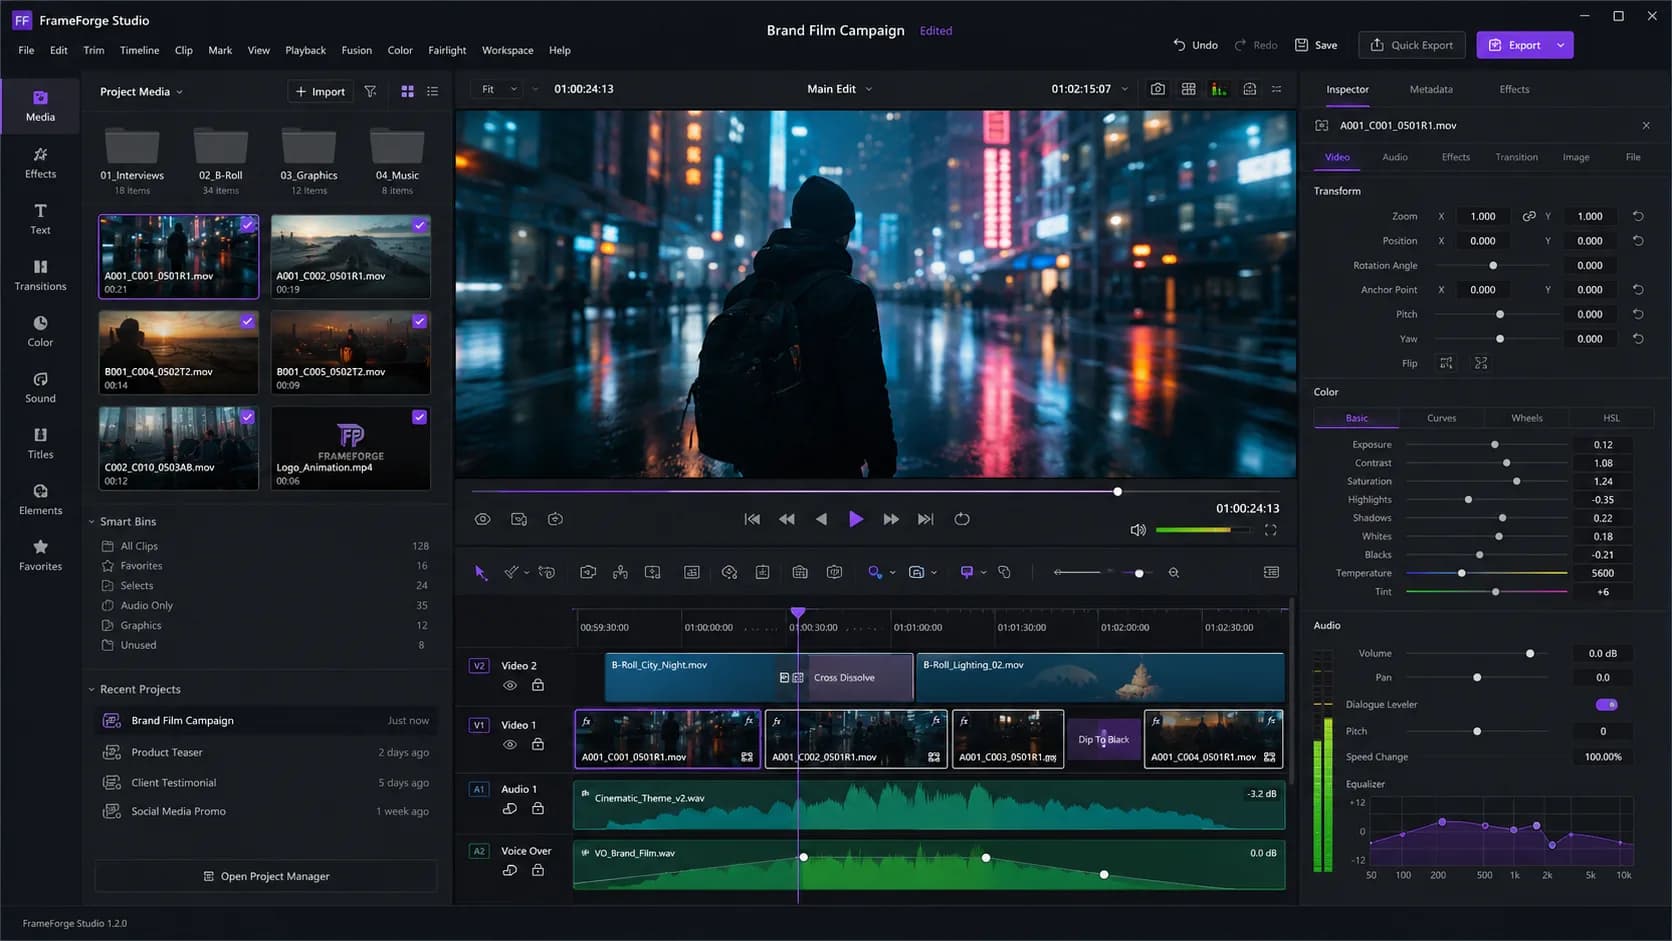Open the Fit zoom dropdown

pyautogui.click(x=500, y=89)
